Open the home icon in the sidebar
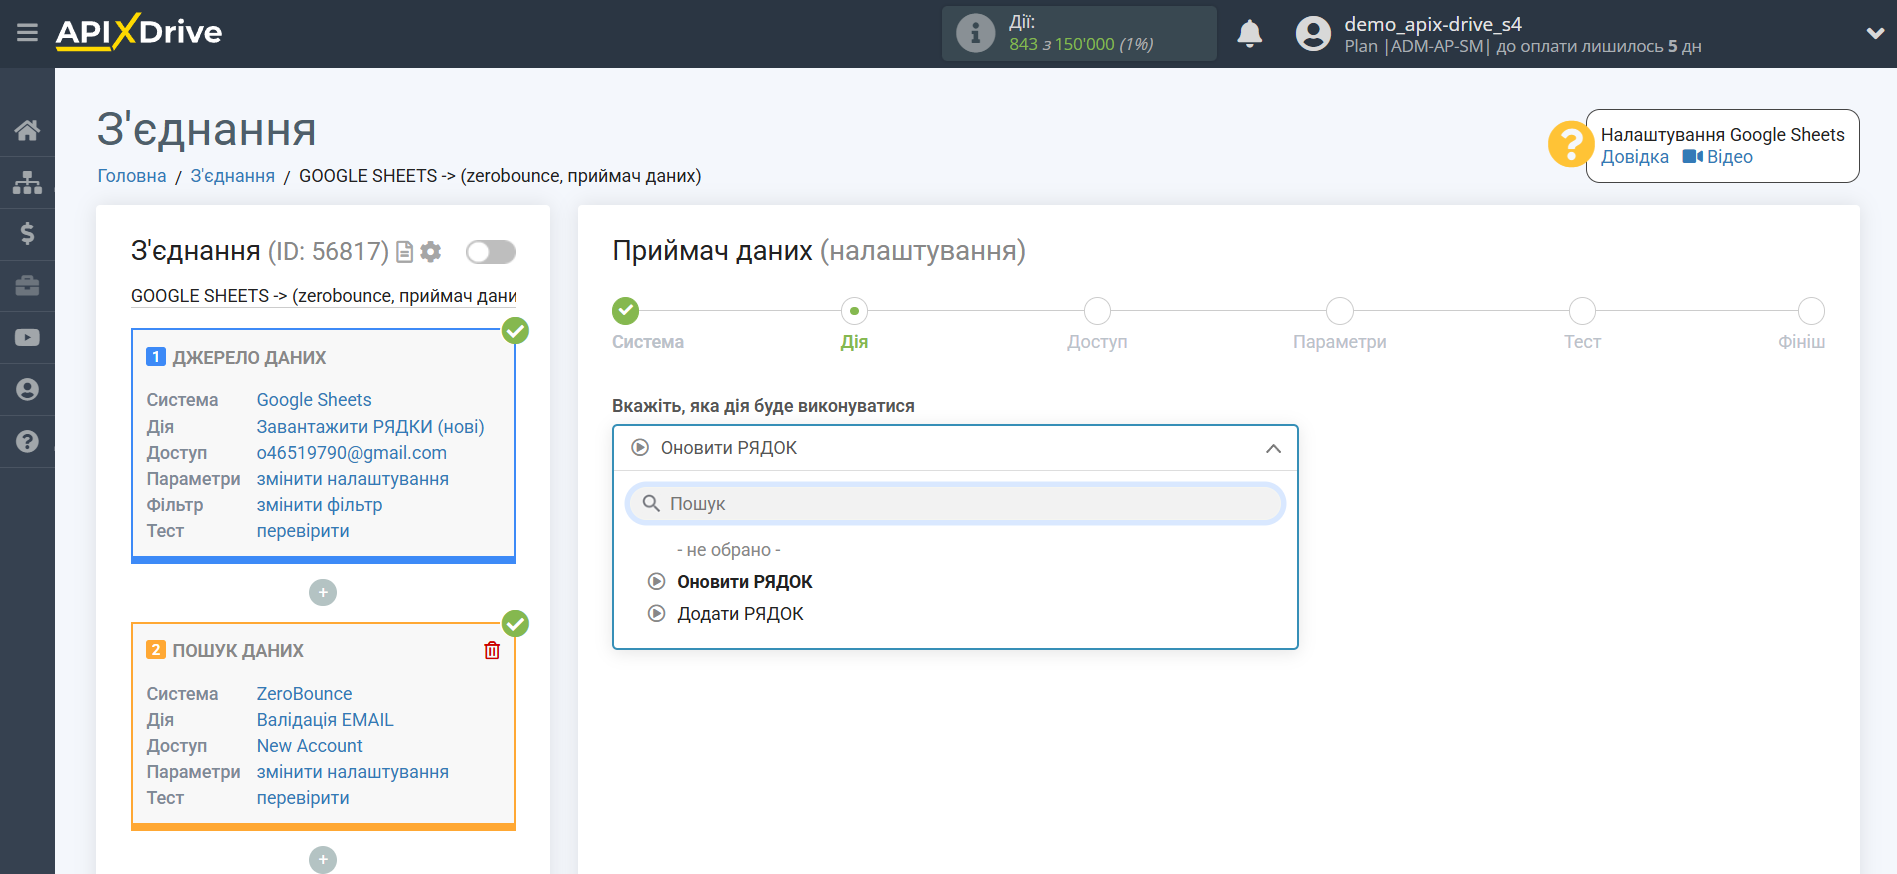This screenshot has height=874, width=1897. (x=27, y=130)
